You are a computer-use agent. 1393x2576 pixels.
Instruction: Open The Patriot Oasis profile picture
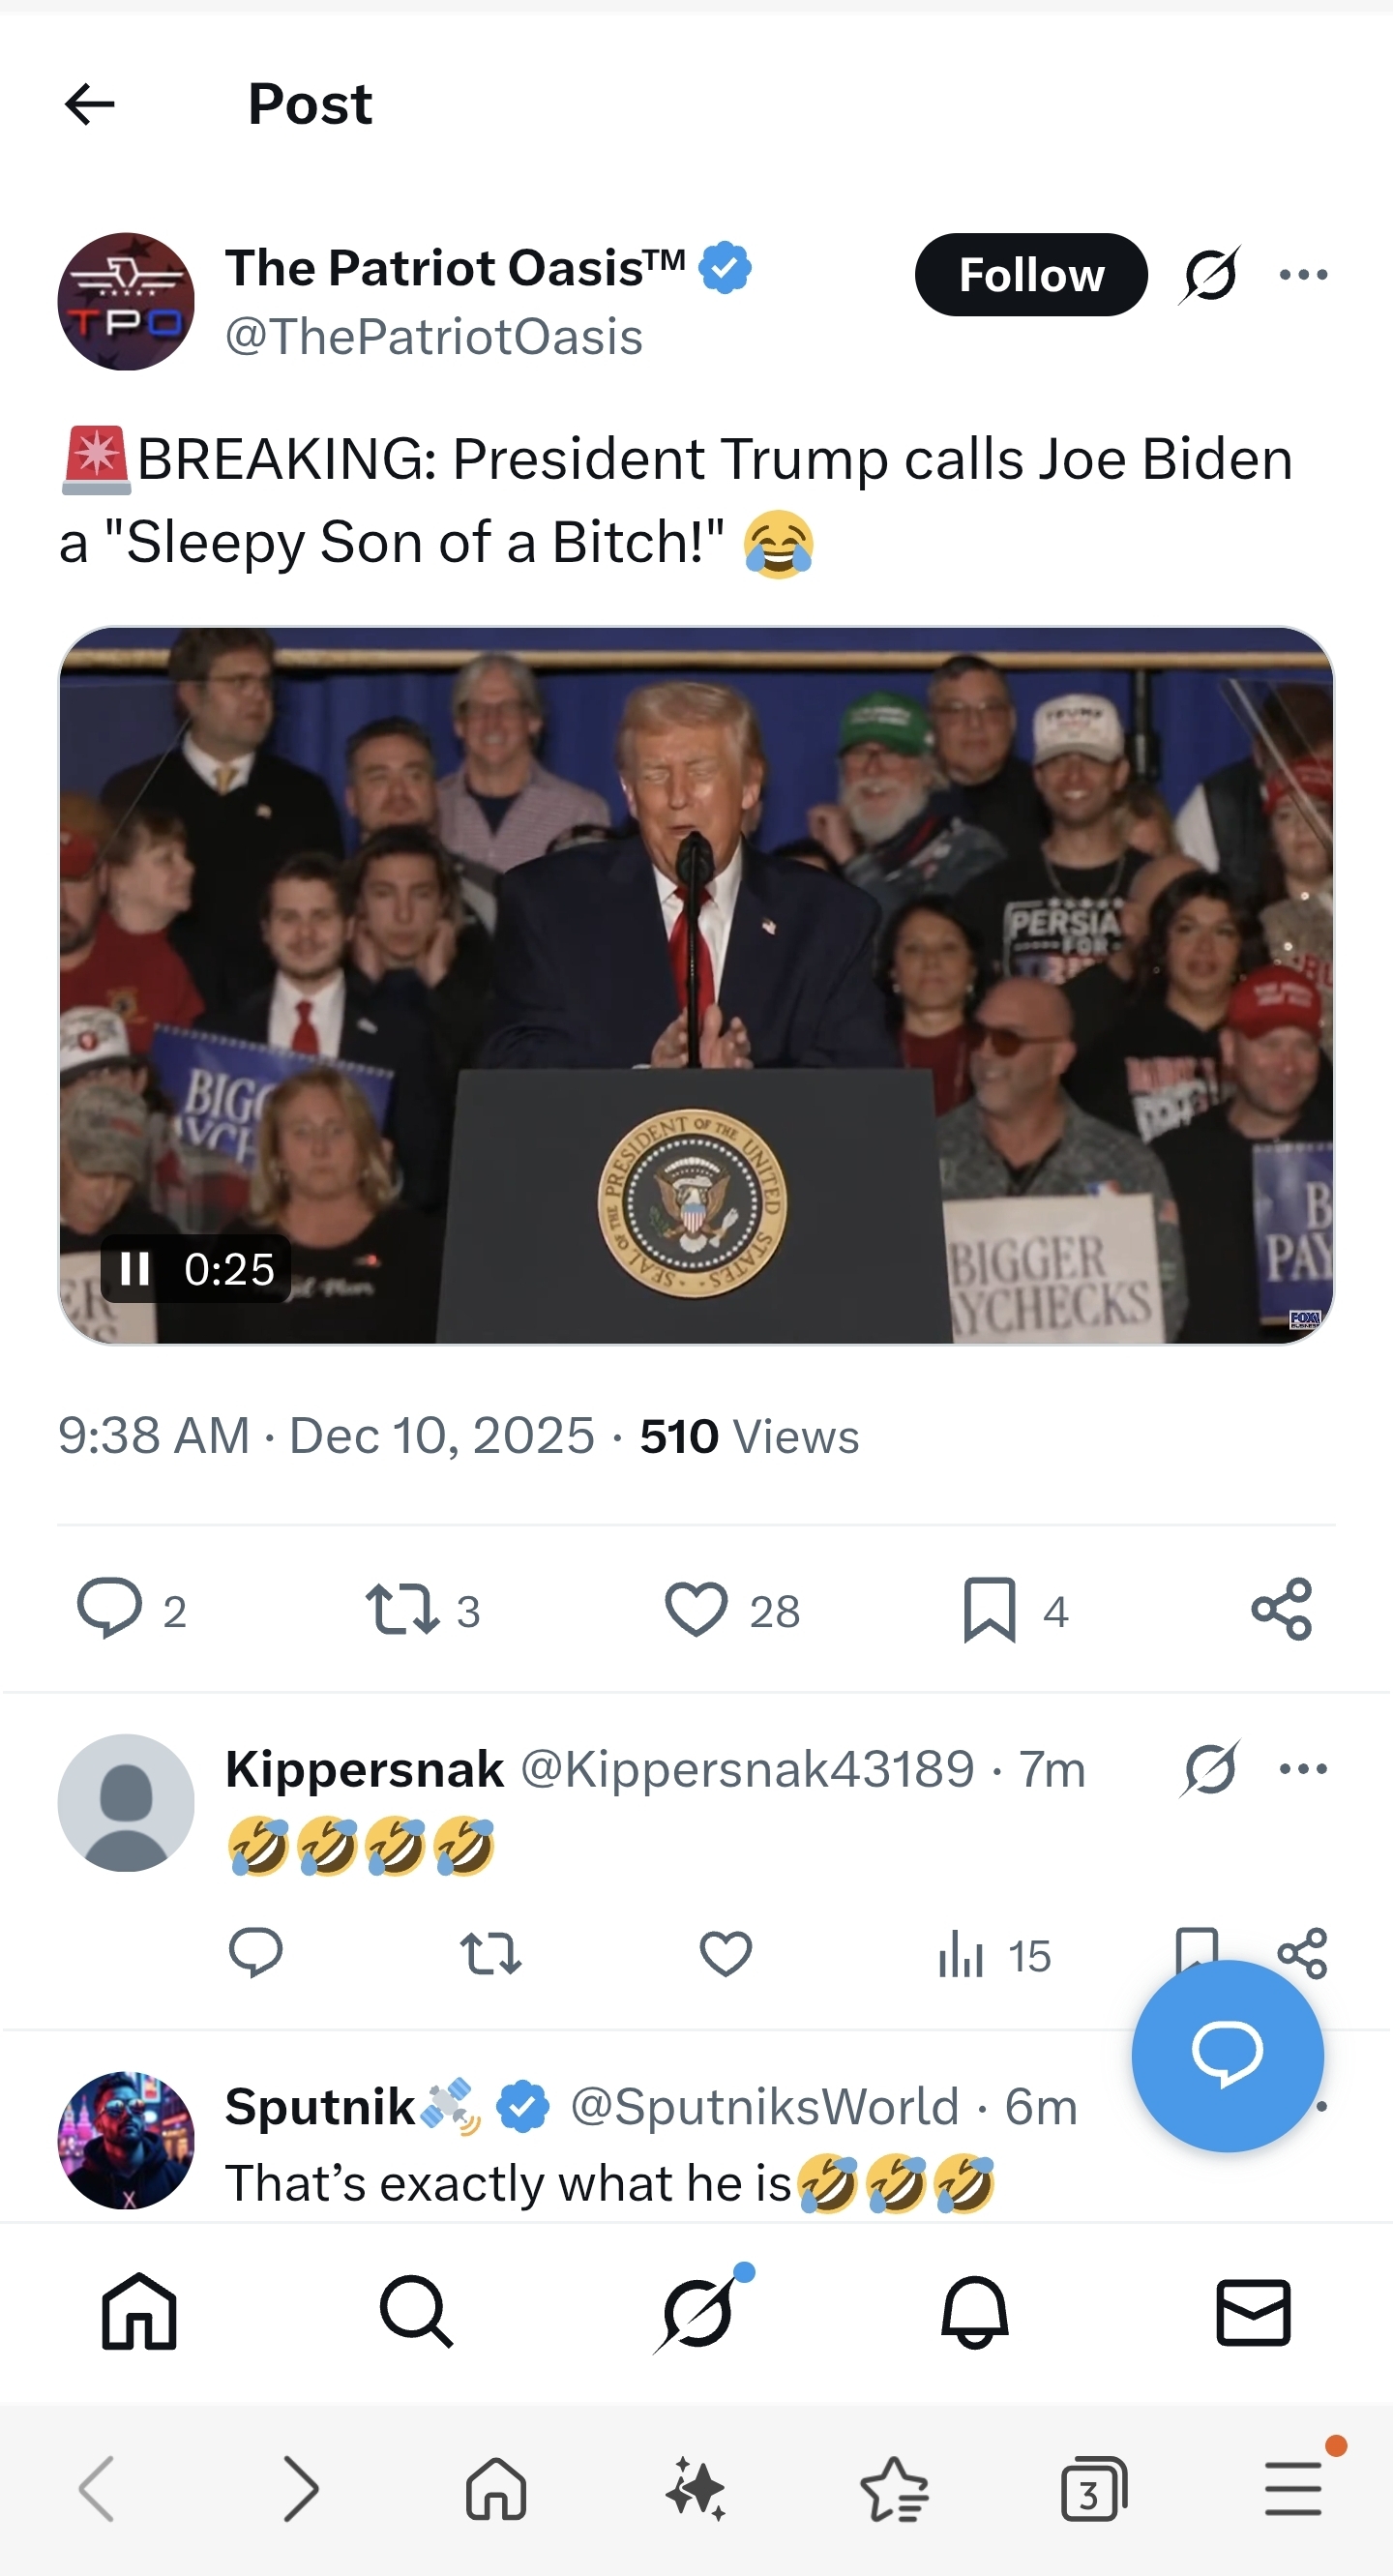tap(126, 302)
